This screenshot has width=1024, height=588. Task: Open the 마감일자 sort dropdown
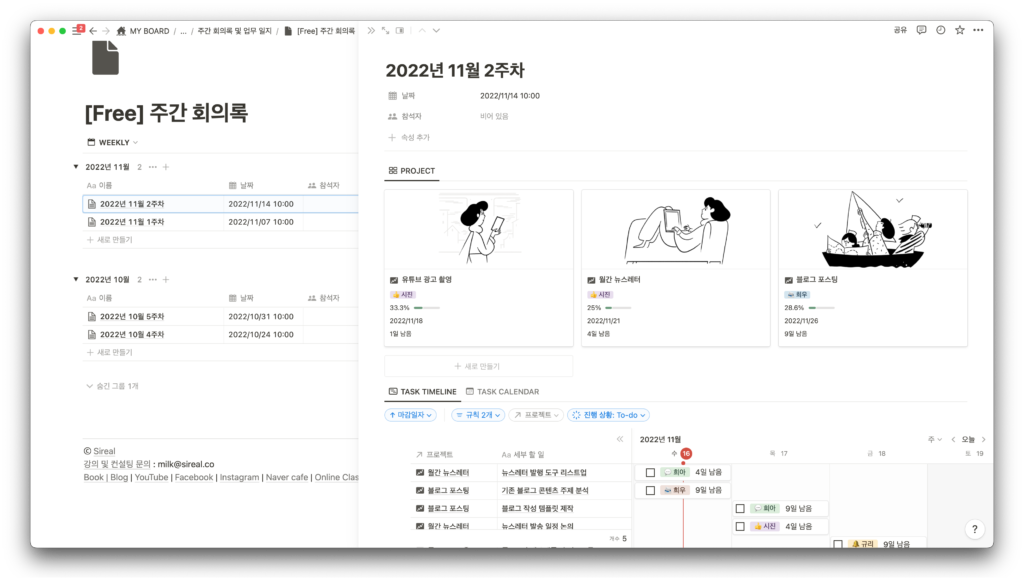tap(410, 414)
